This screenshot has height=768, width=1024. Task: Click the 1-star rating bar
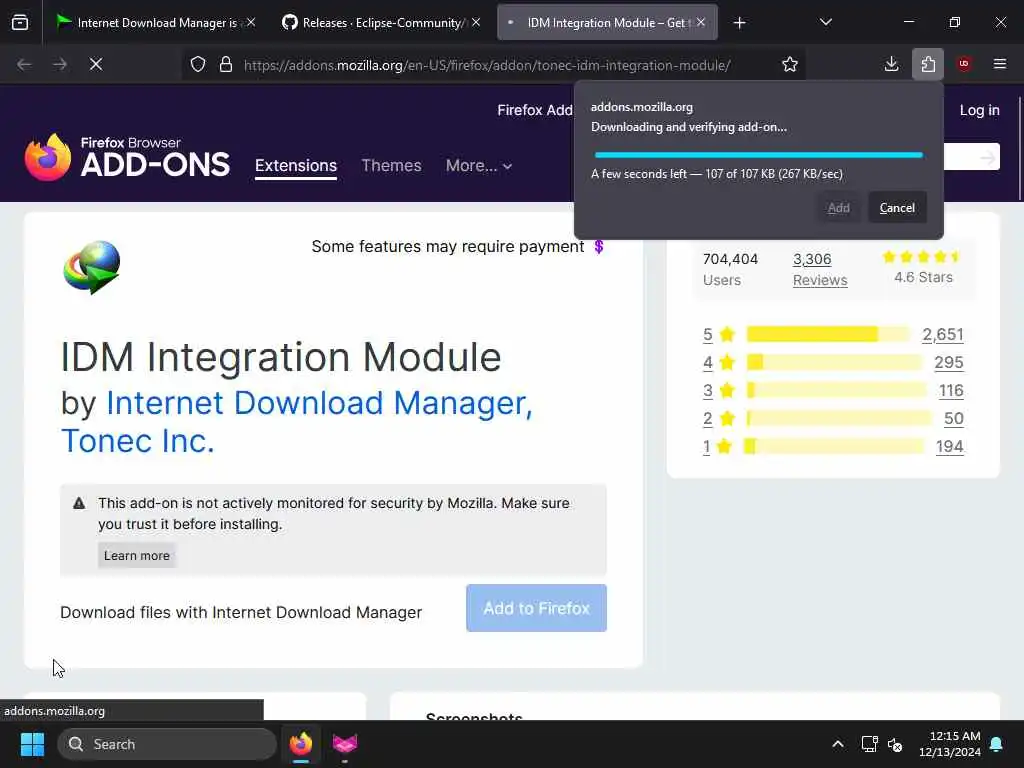(x=835, y=447)
